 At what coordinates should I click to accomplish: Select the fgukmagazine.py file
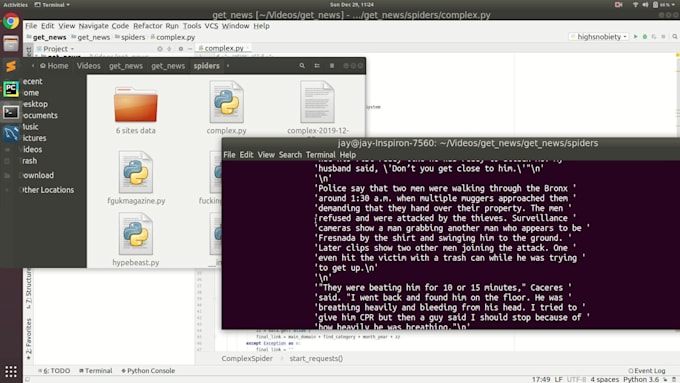[136, 172]
